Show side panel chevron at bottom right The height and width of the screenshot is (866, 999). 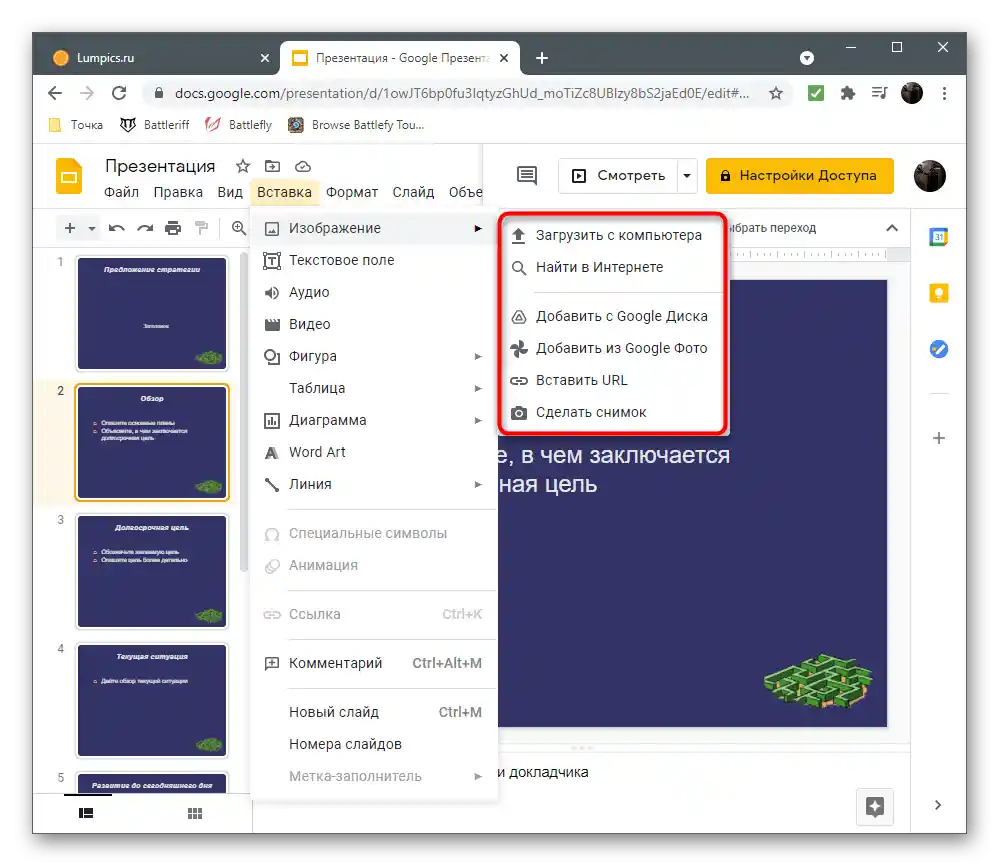(x=938, y=805)
